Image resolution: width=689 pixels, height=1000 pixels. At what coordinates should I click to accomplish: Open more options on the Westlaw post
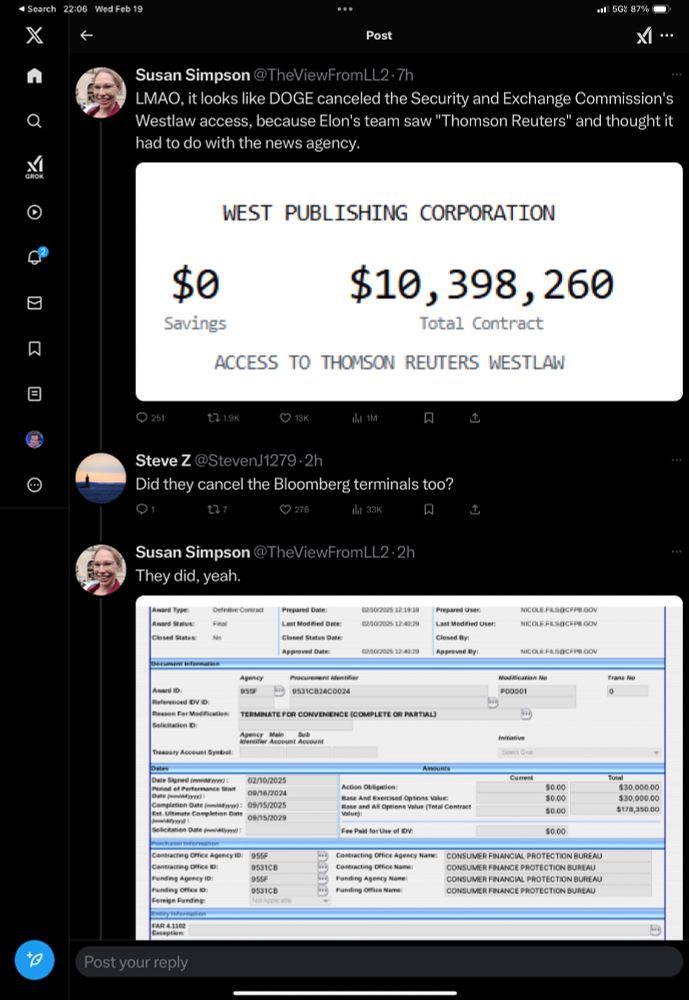[676, 75]
